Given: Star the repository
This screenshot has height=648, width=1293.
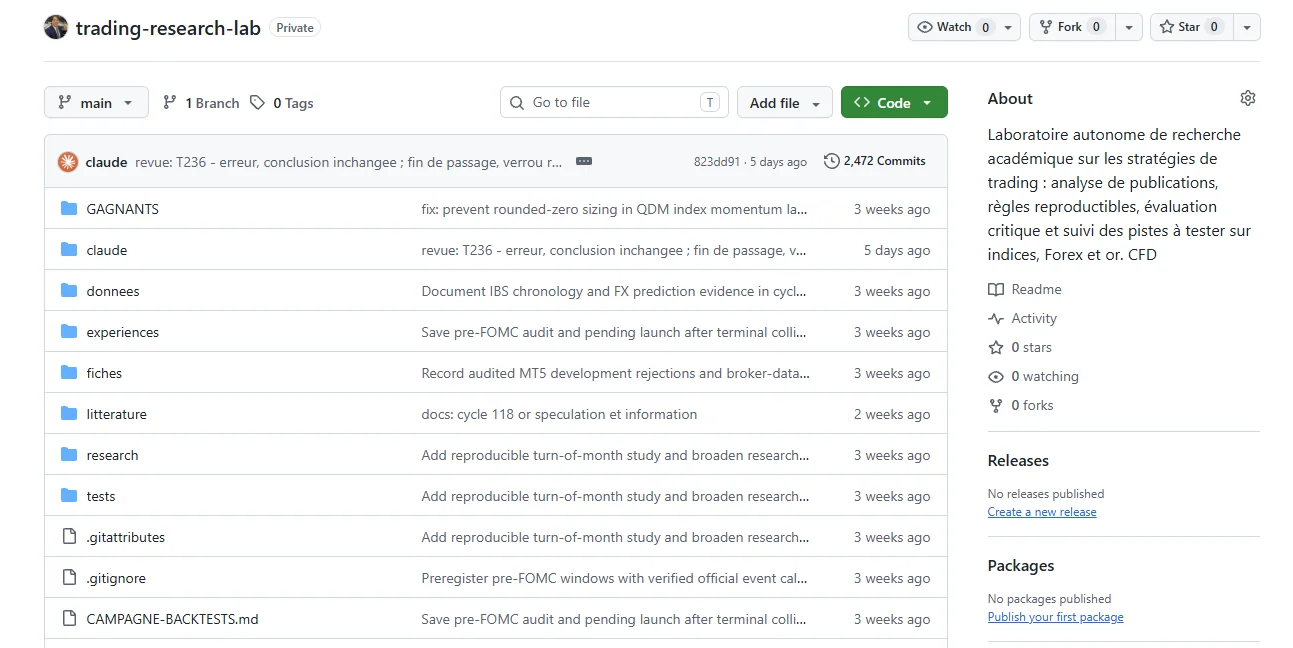Looking at the screenshot, I should (1192, 27).
